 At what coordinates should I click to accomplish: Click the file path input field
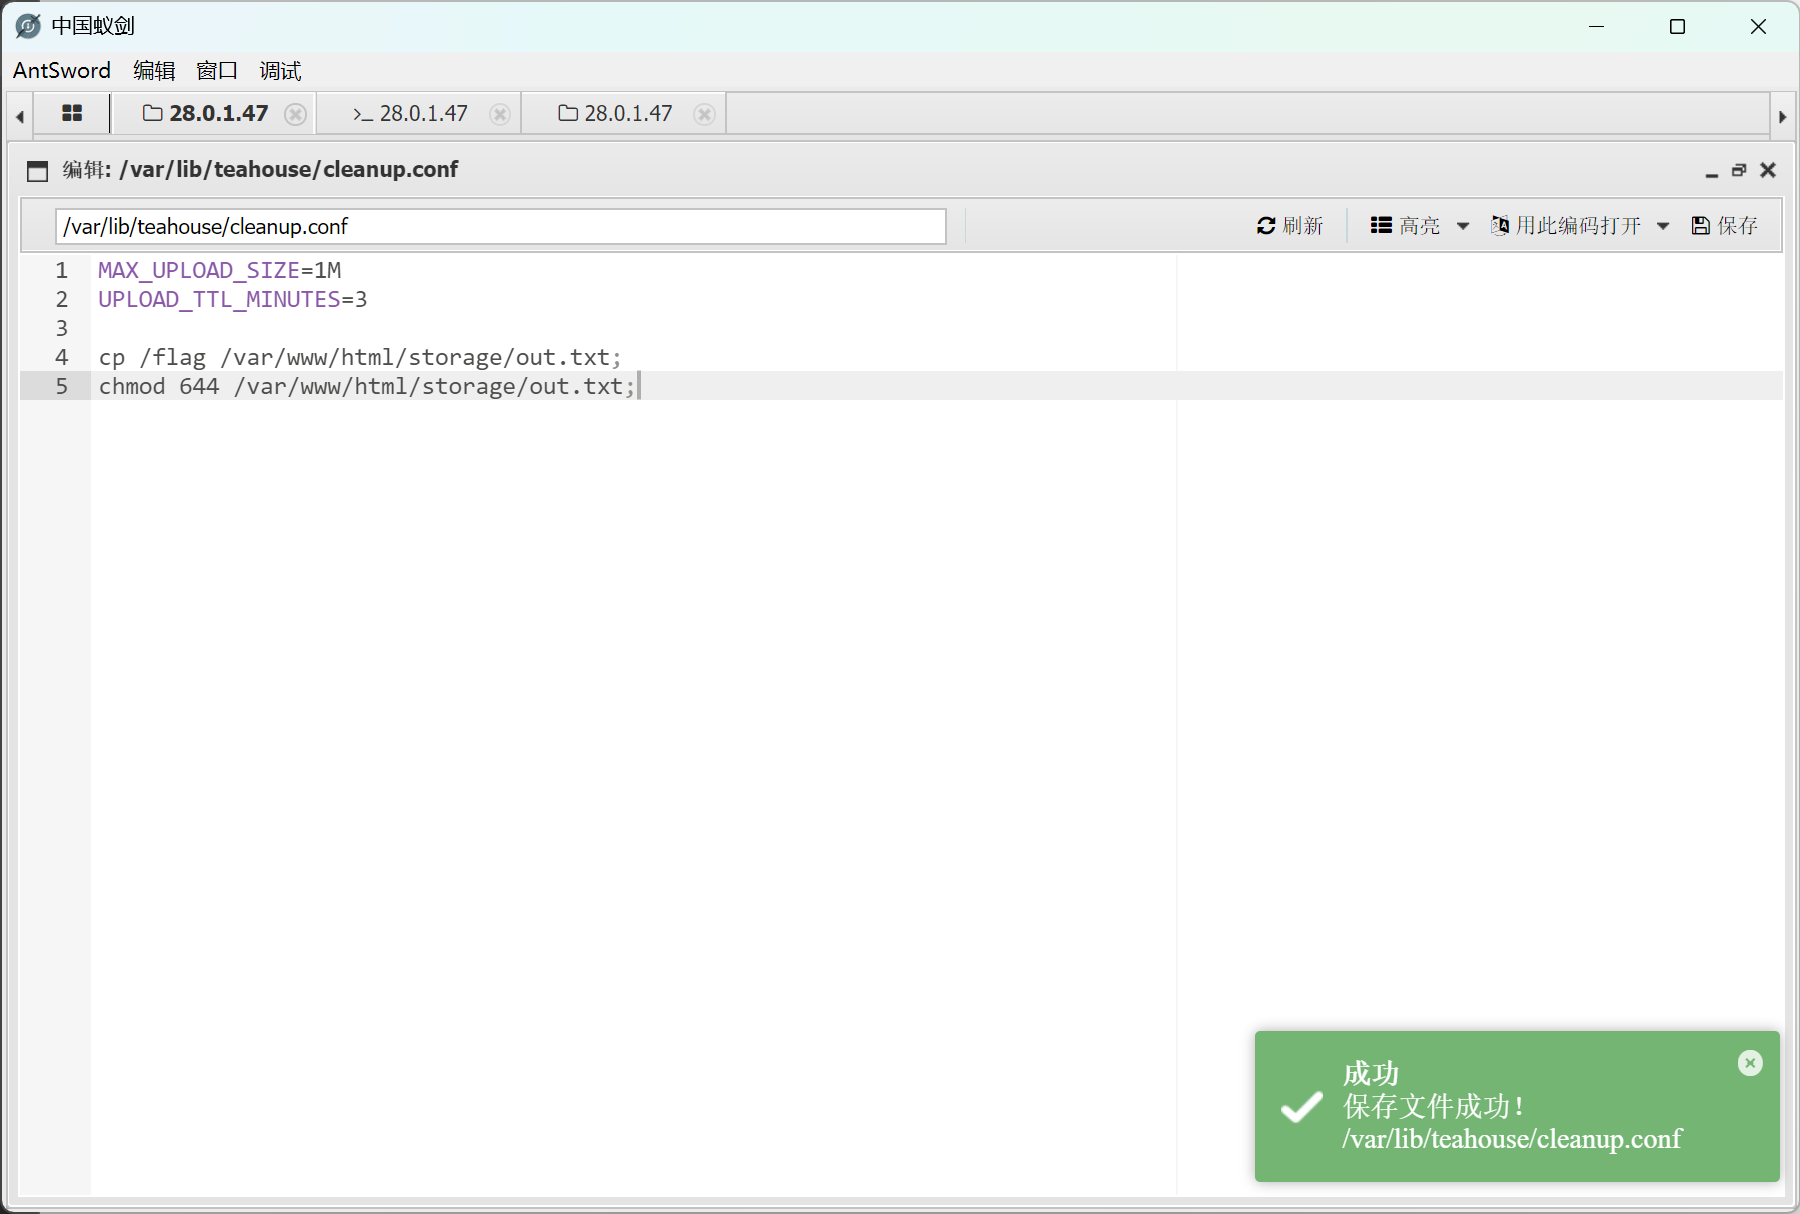501,226
